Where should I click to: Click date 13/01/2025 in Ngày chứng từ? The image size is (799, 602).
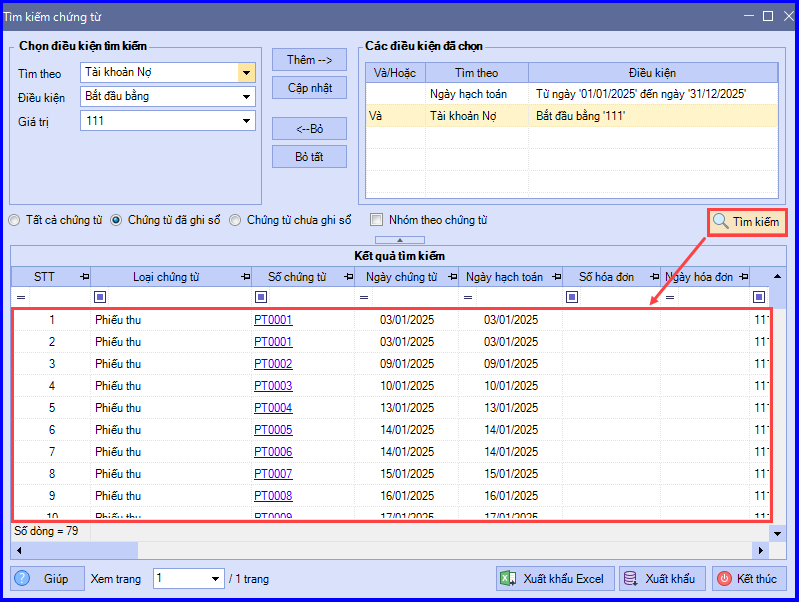click(x=407, y=408)
